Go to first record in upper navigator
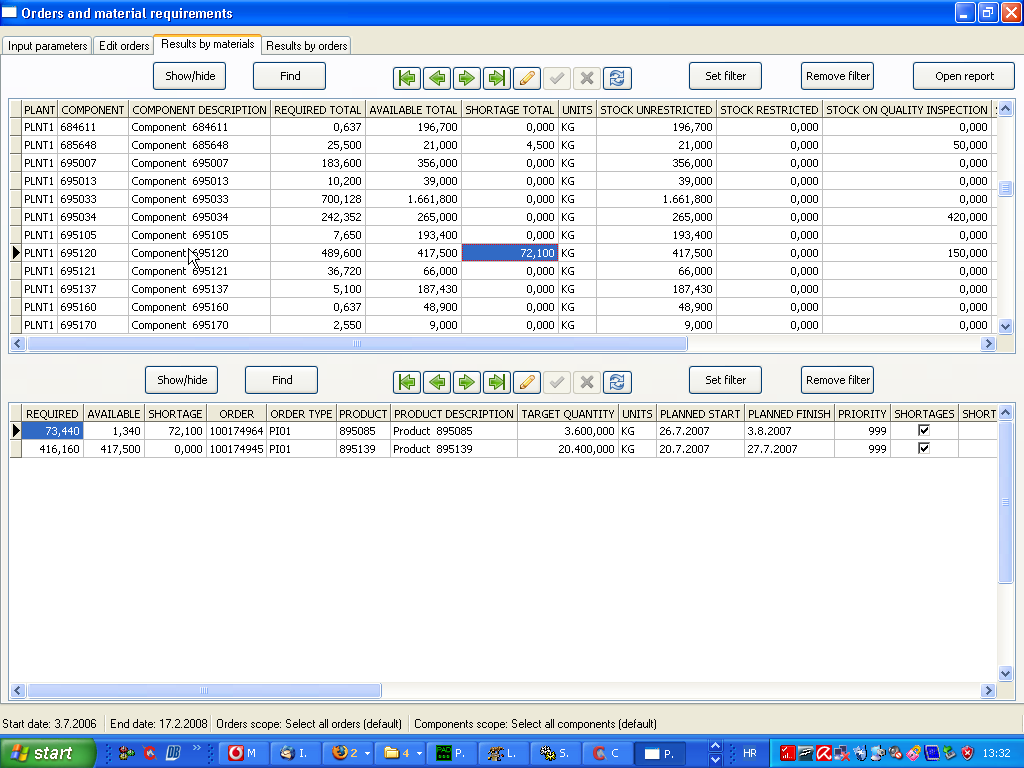The width and height of the screenshot is (1024, 768). point(406,77)
